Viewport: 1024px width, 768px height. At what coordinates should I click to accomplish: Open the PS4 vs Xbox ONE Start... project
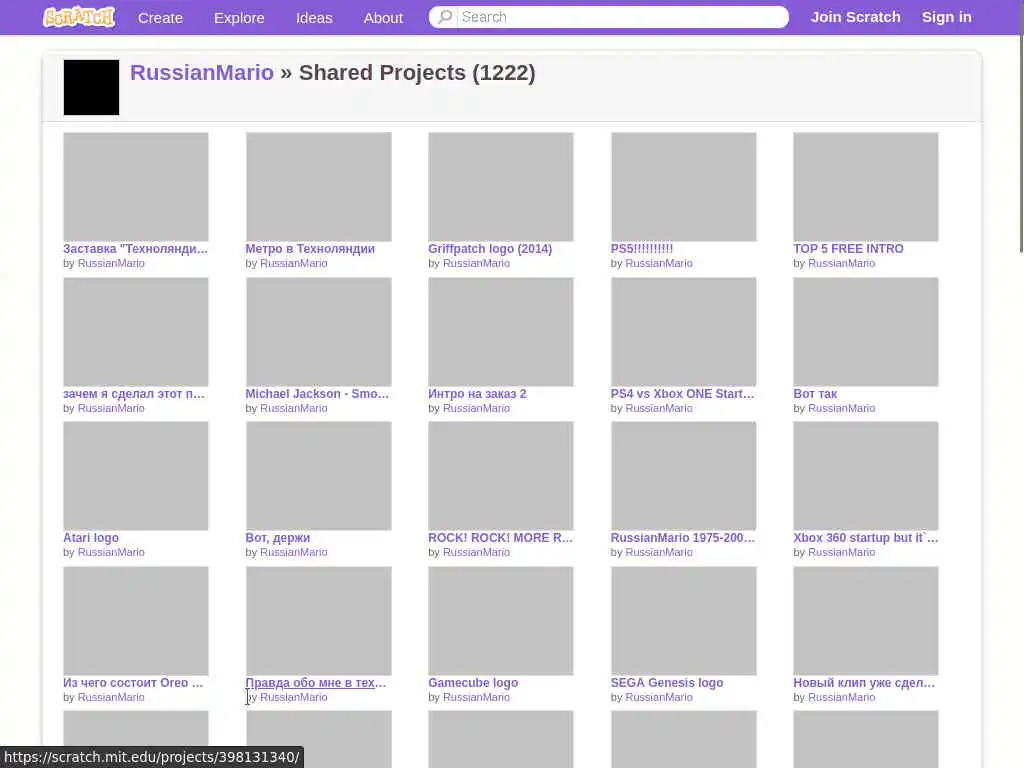pyautogui.click(x=682, y=394)
